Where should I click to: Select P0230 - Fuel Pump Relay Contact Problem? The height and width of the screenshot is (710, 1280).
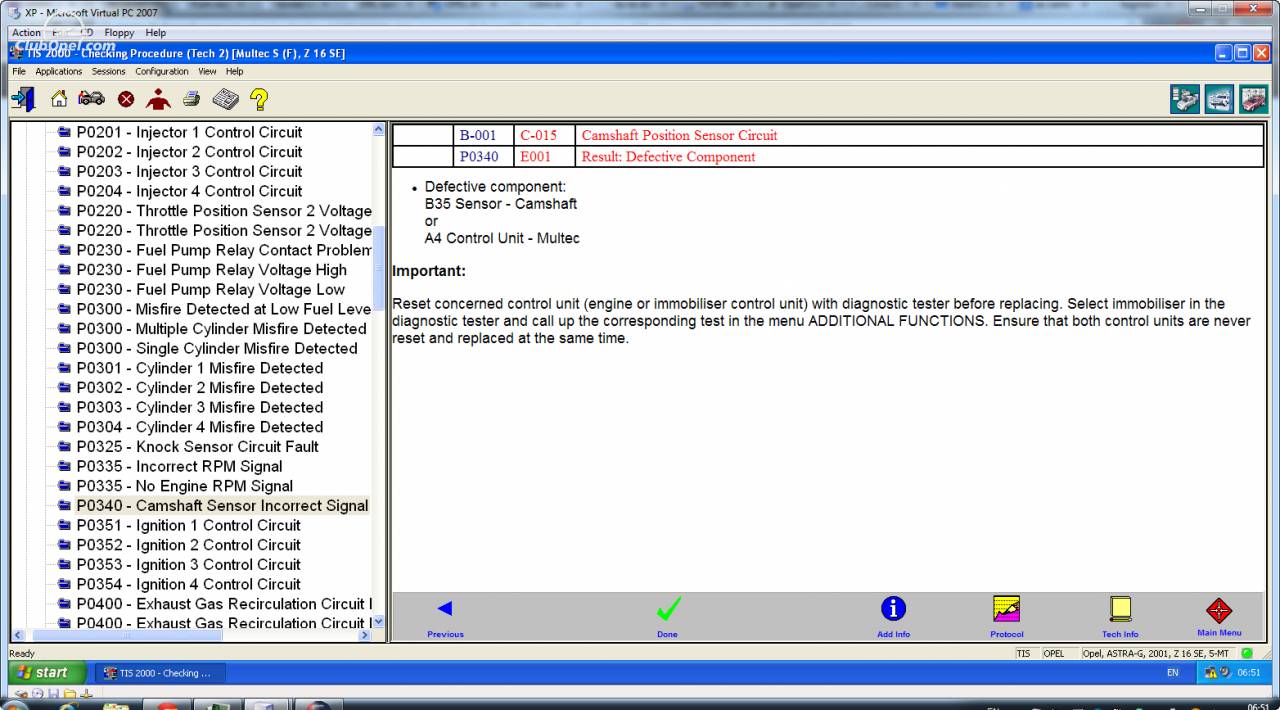click(224, 250)
